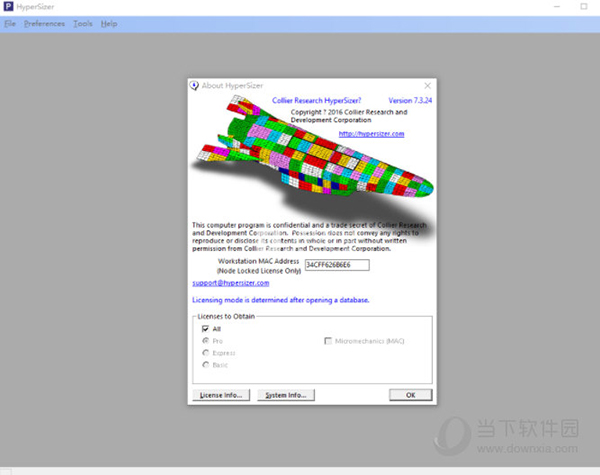Click the Collier Research HyperSizer title text
Viewport: 600px width, 475px height.
316,101
